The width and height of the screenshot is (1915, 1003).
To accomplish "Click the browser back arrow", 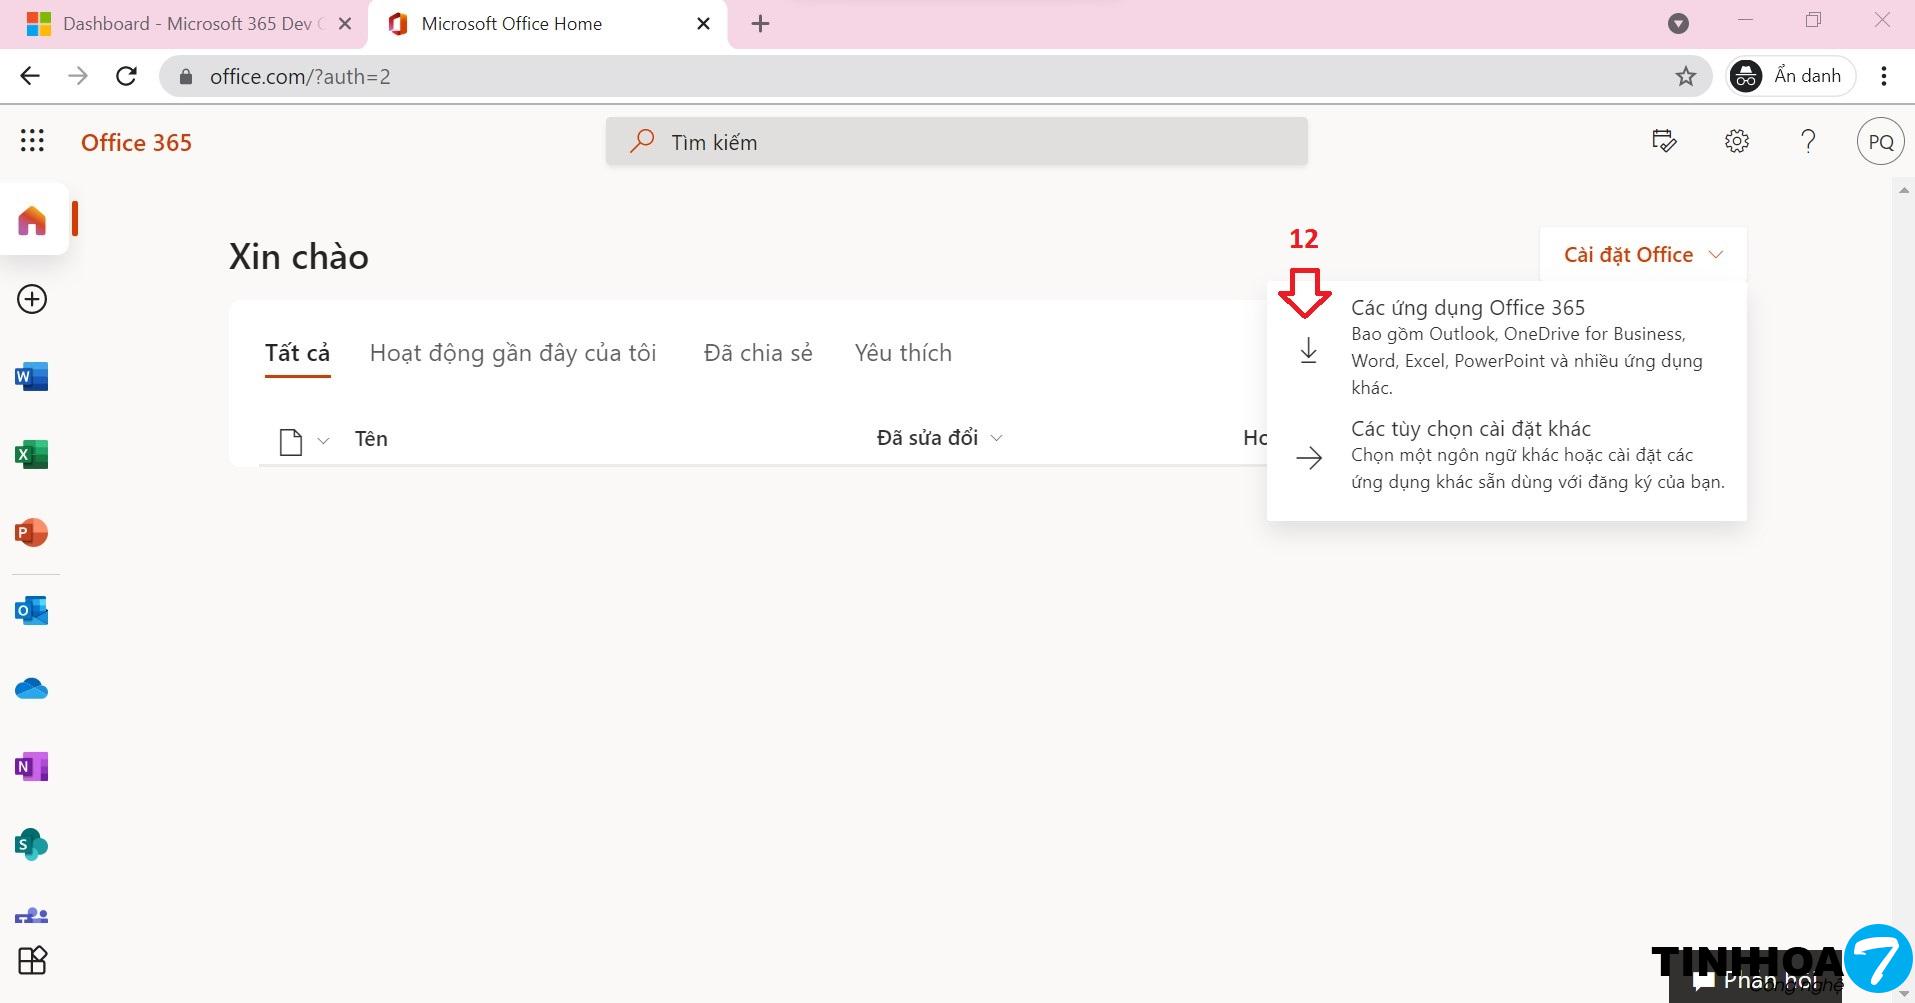I will (30, 76).
